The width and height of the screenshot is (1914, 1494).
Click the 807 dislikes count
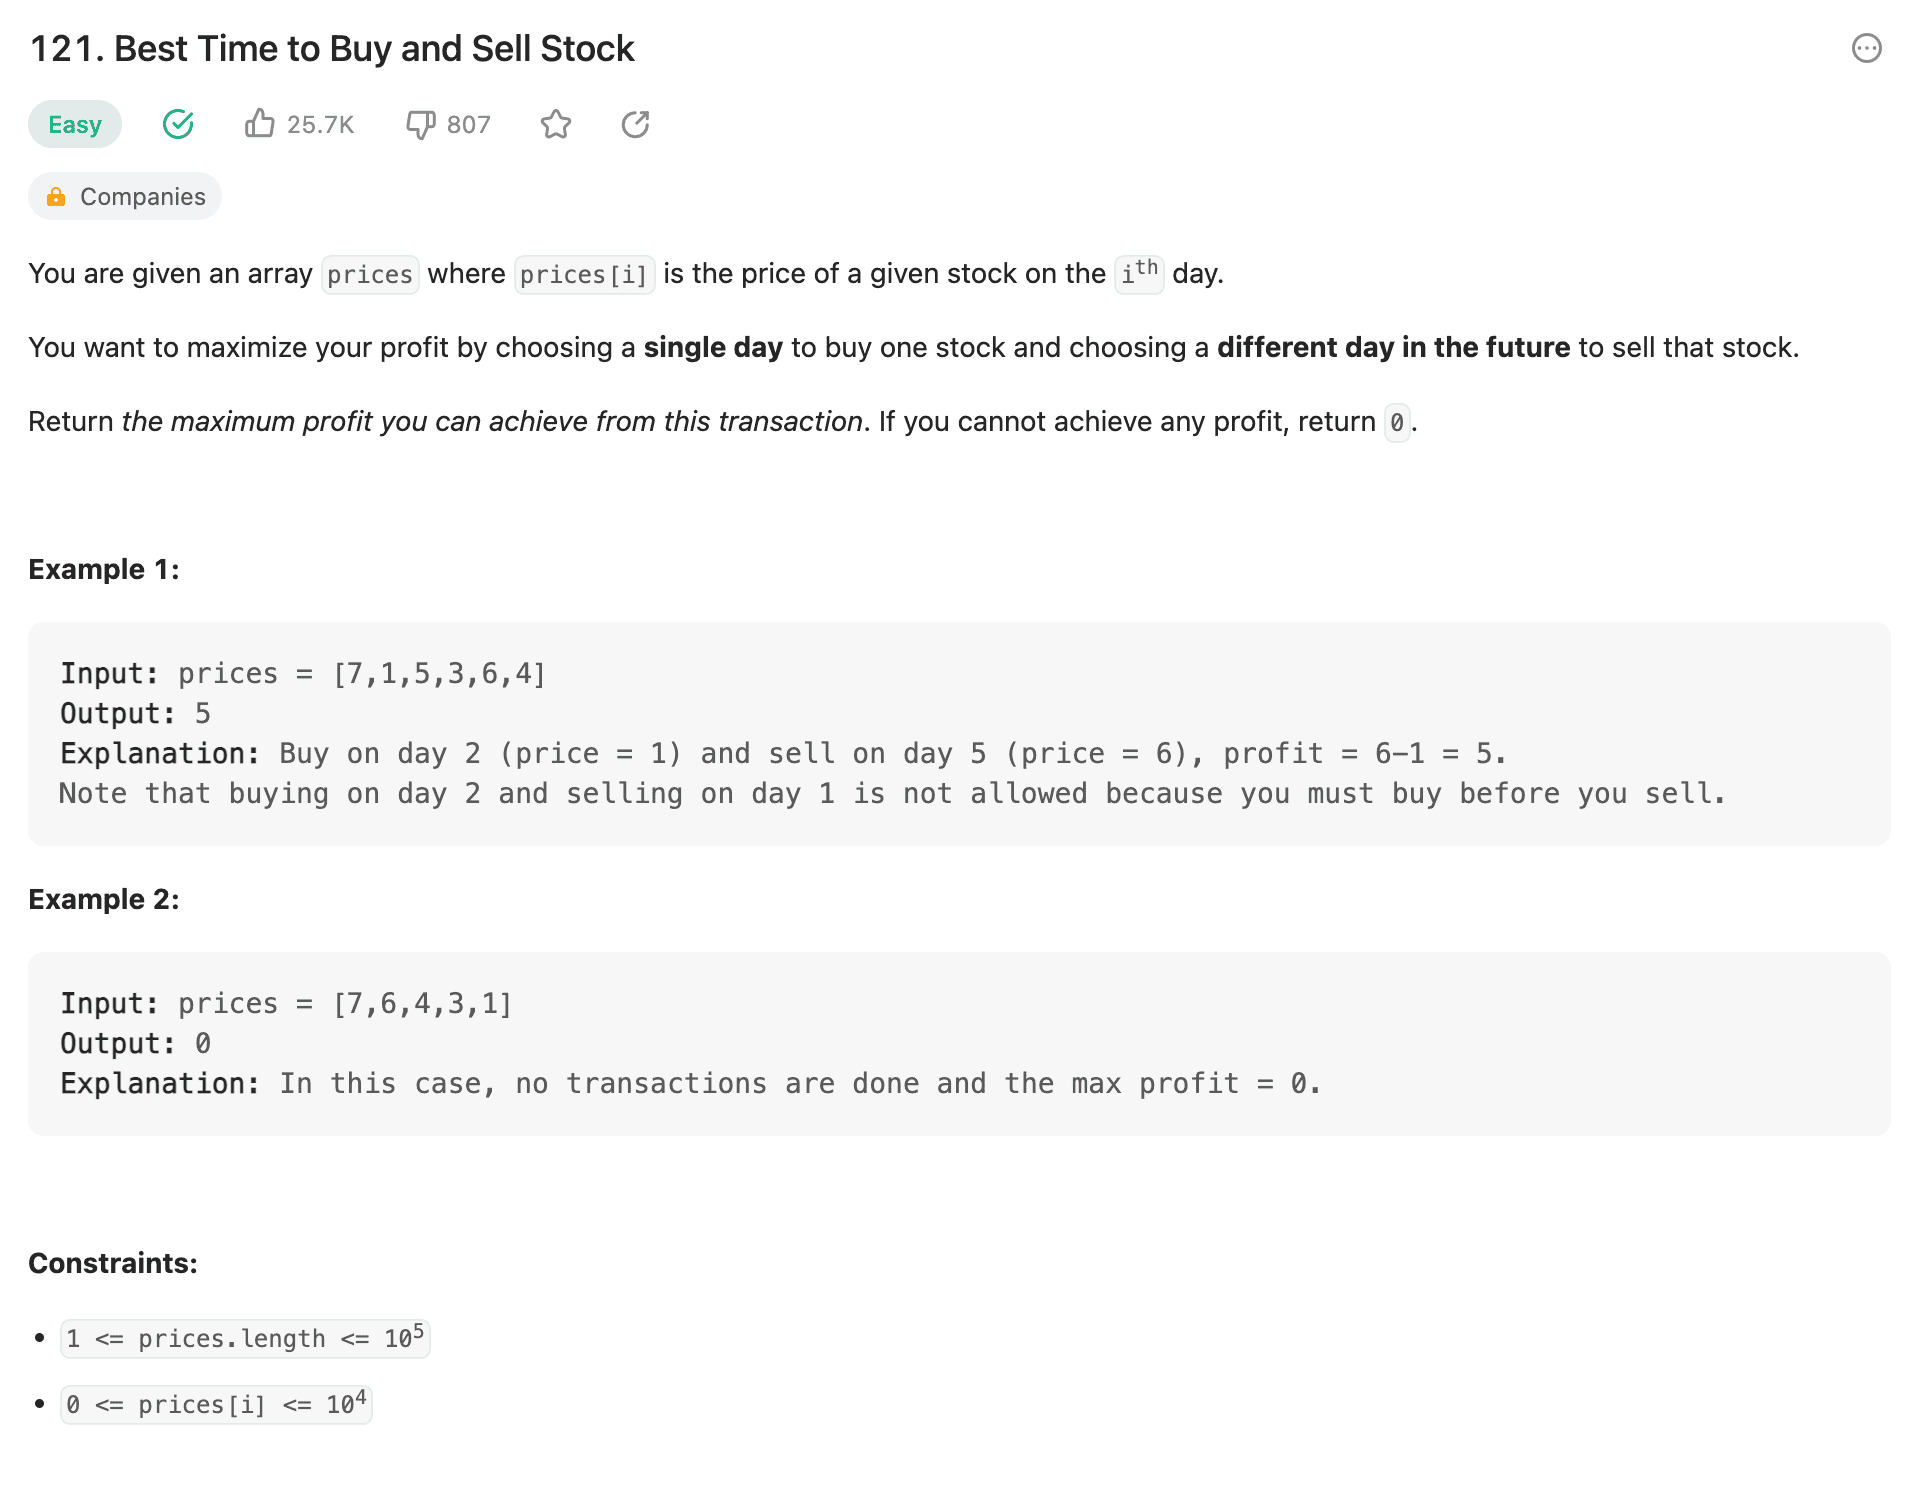pos(468,125)
